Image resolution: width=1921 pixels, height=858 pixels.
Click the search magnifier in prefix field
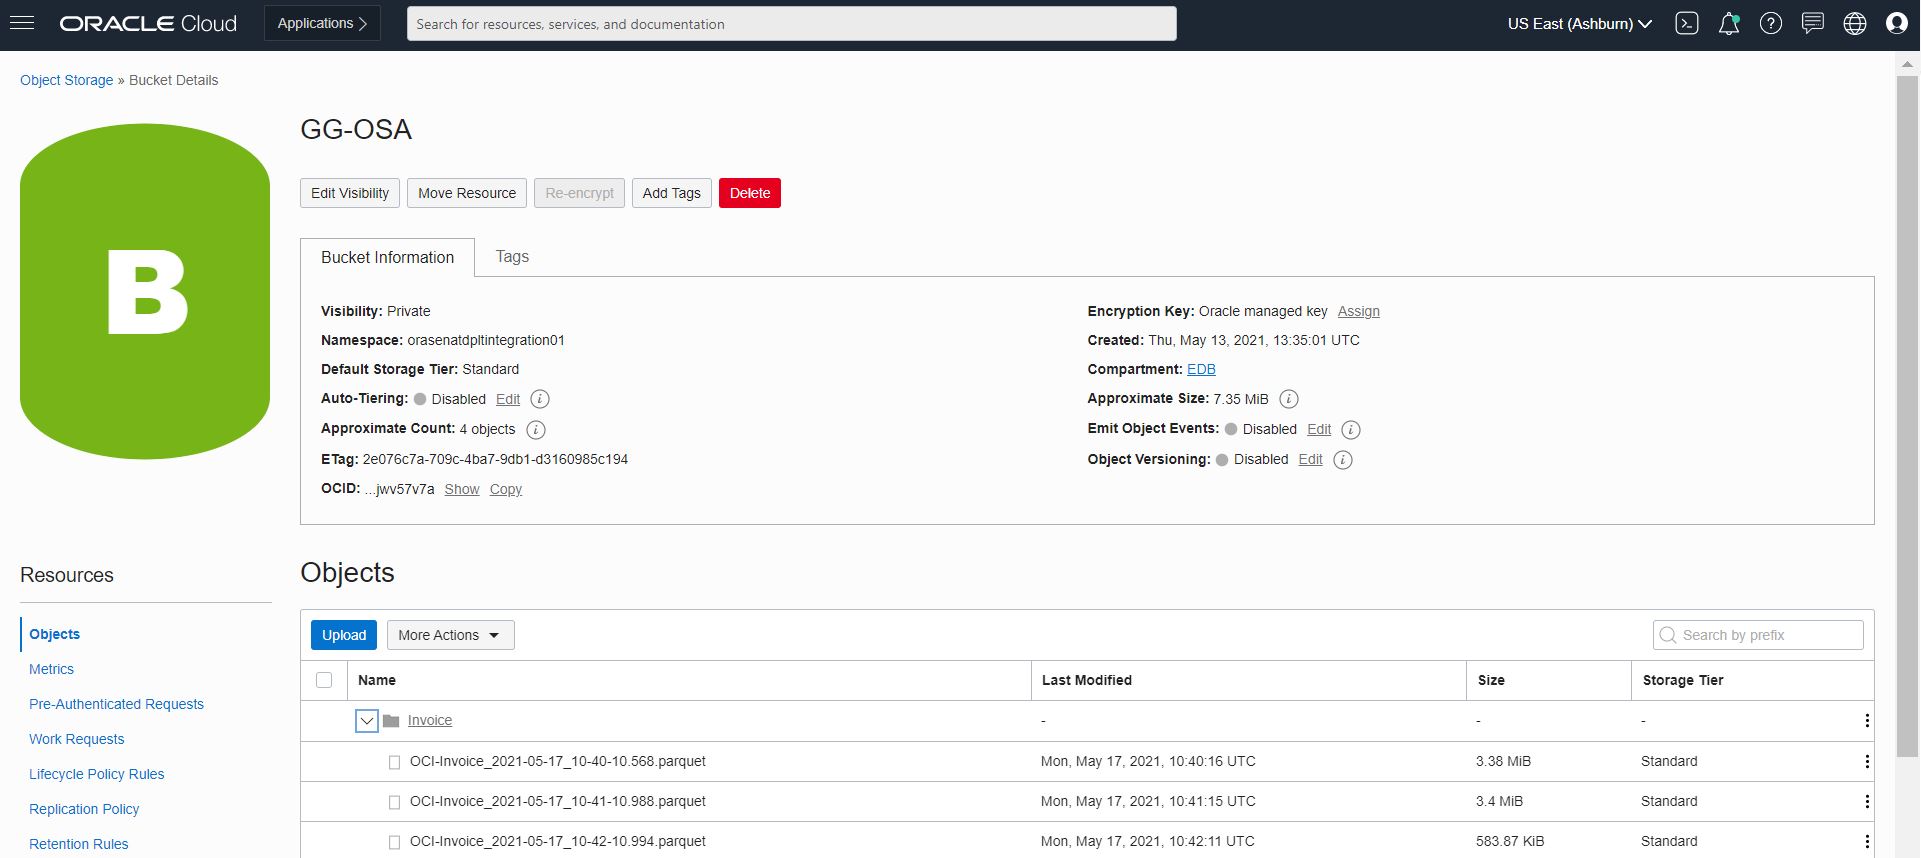[x=1668, y=635]
